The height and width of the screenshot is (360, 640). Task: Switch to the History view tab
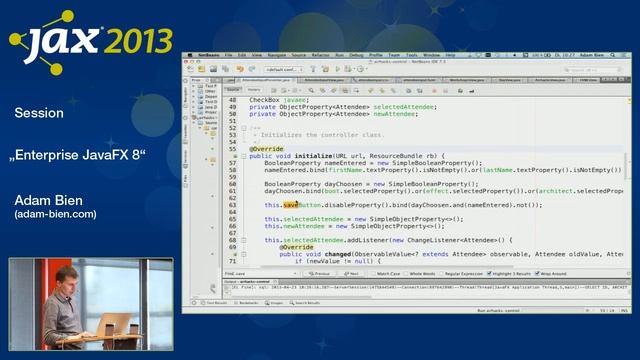coord(253,90)
